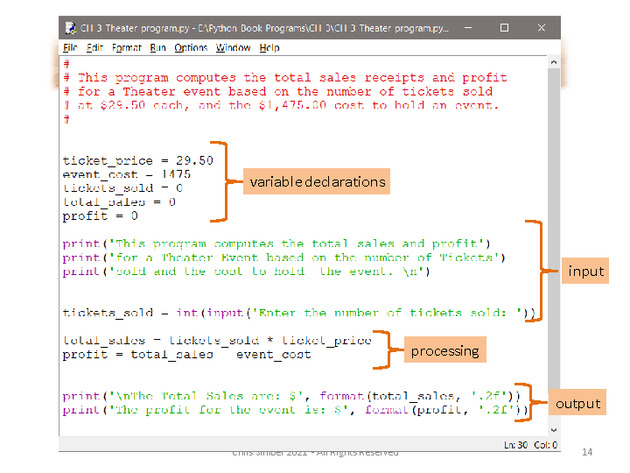Click the 'Ln: 30' status bar entry

[515, 445]
